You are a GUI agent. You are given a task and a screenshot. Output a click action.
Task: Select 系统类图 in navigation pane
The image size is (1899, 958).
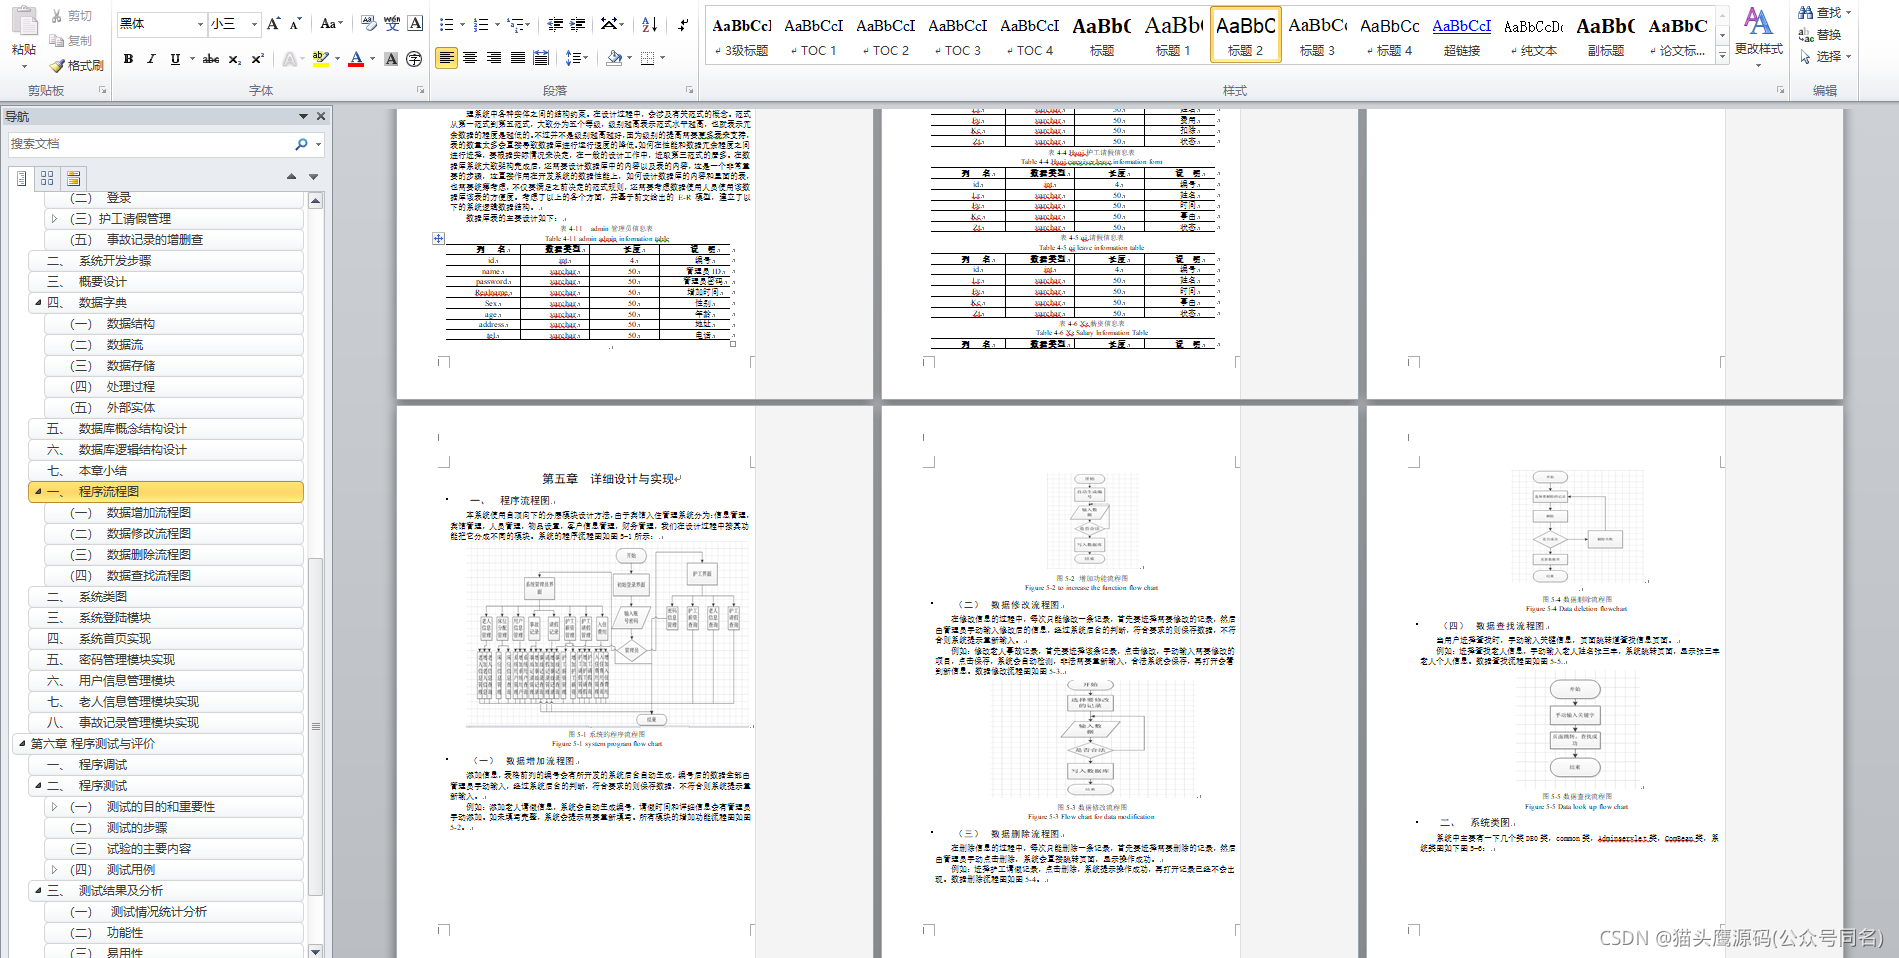tap(103, 596)
